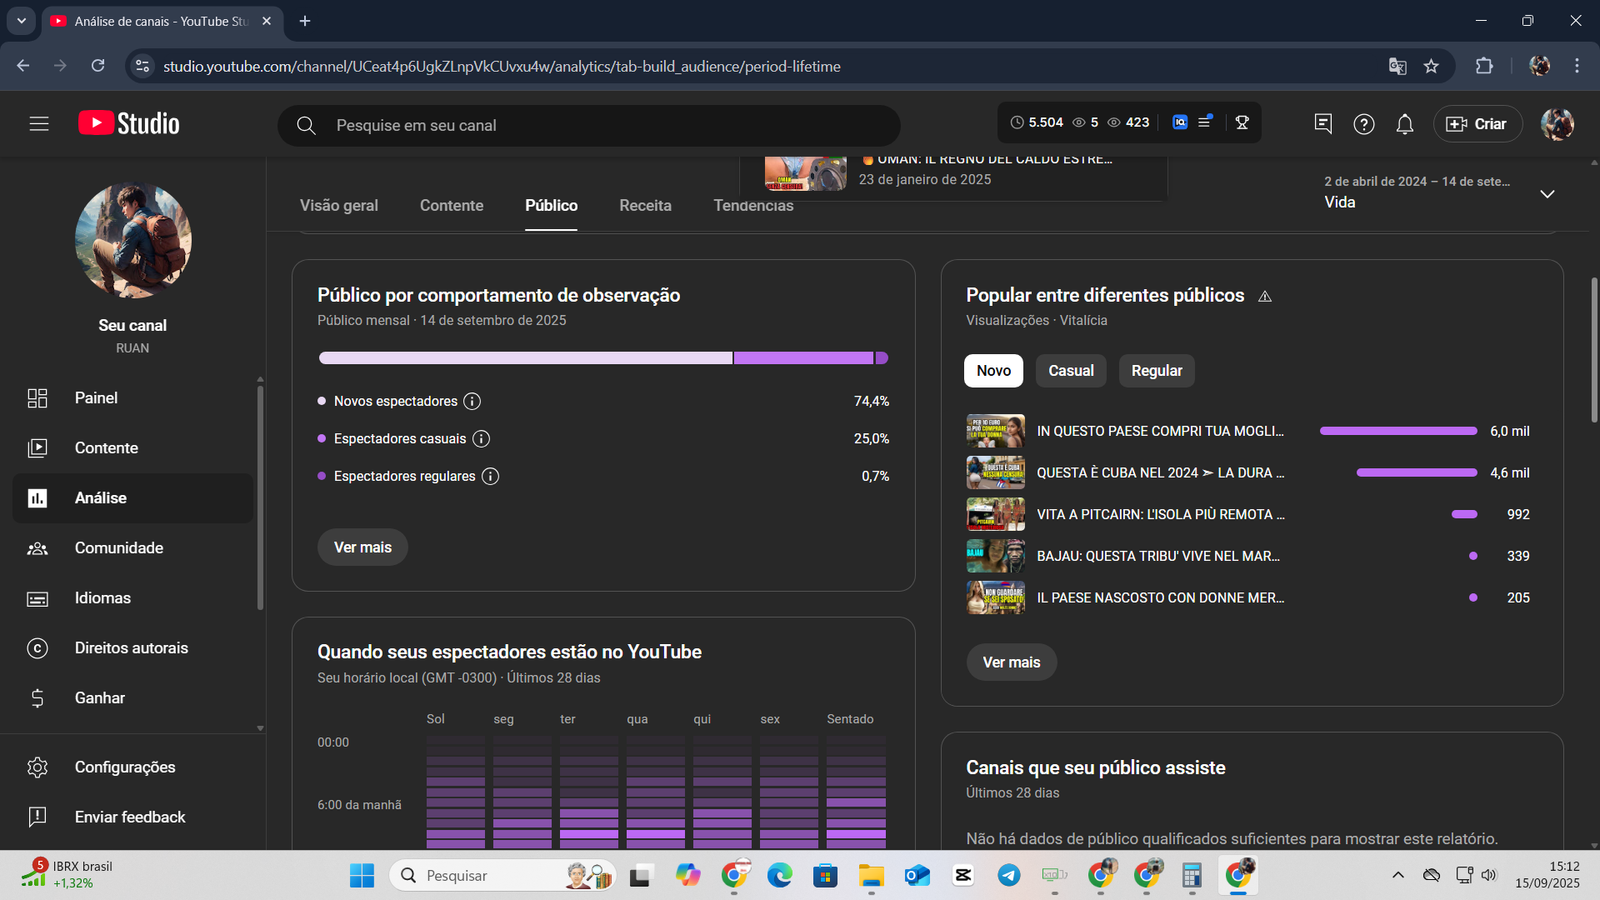Open VITA A PITCAIRN video entry
Image resolution: width=1600 pixels, height=900 pixels.
pyautogui.click(x=1160, y=514)
